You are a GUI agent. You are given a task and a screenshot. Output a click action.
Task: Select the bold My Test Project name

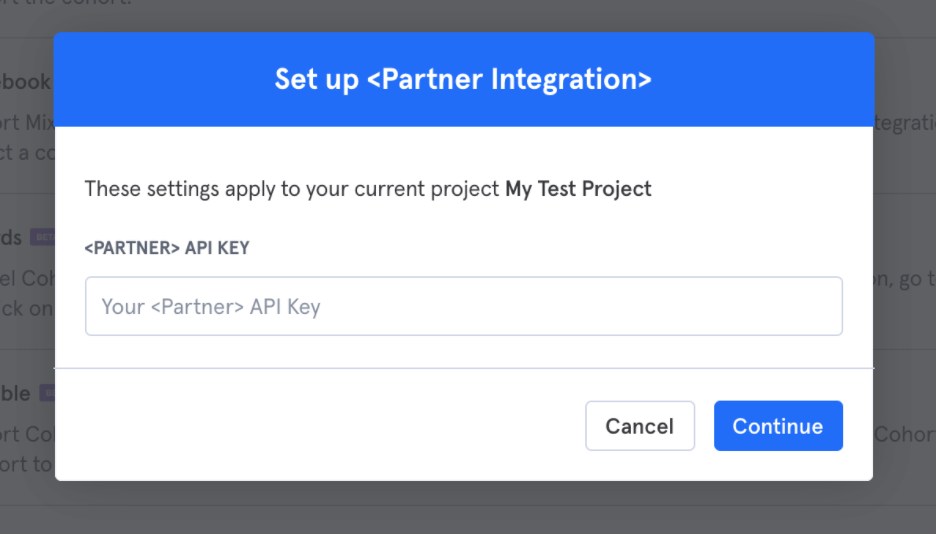click(578, 189)
